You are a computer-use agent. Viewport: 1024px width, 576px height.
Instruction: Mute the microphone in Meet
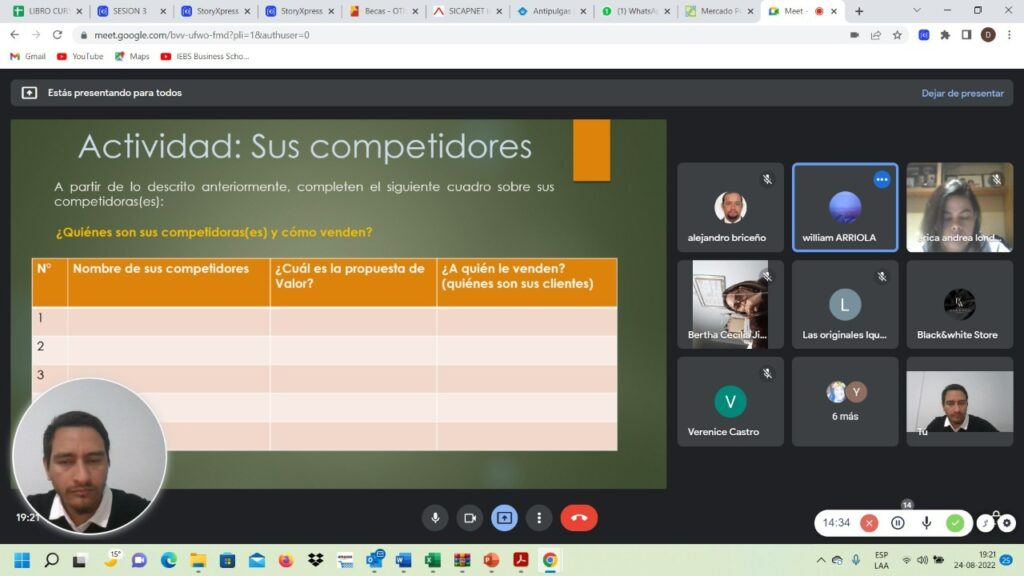tap(434, 517)
